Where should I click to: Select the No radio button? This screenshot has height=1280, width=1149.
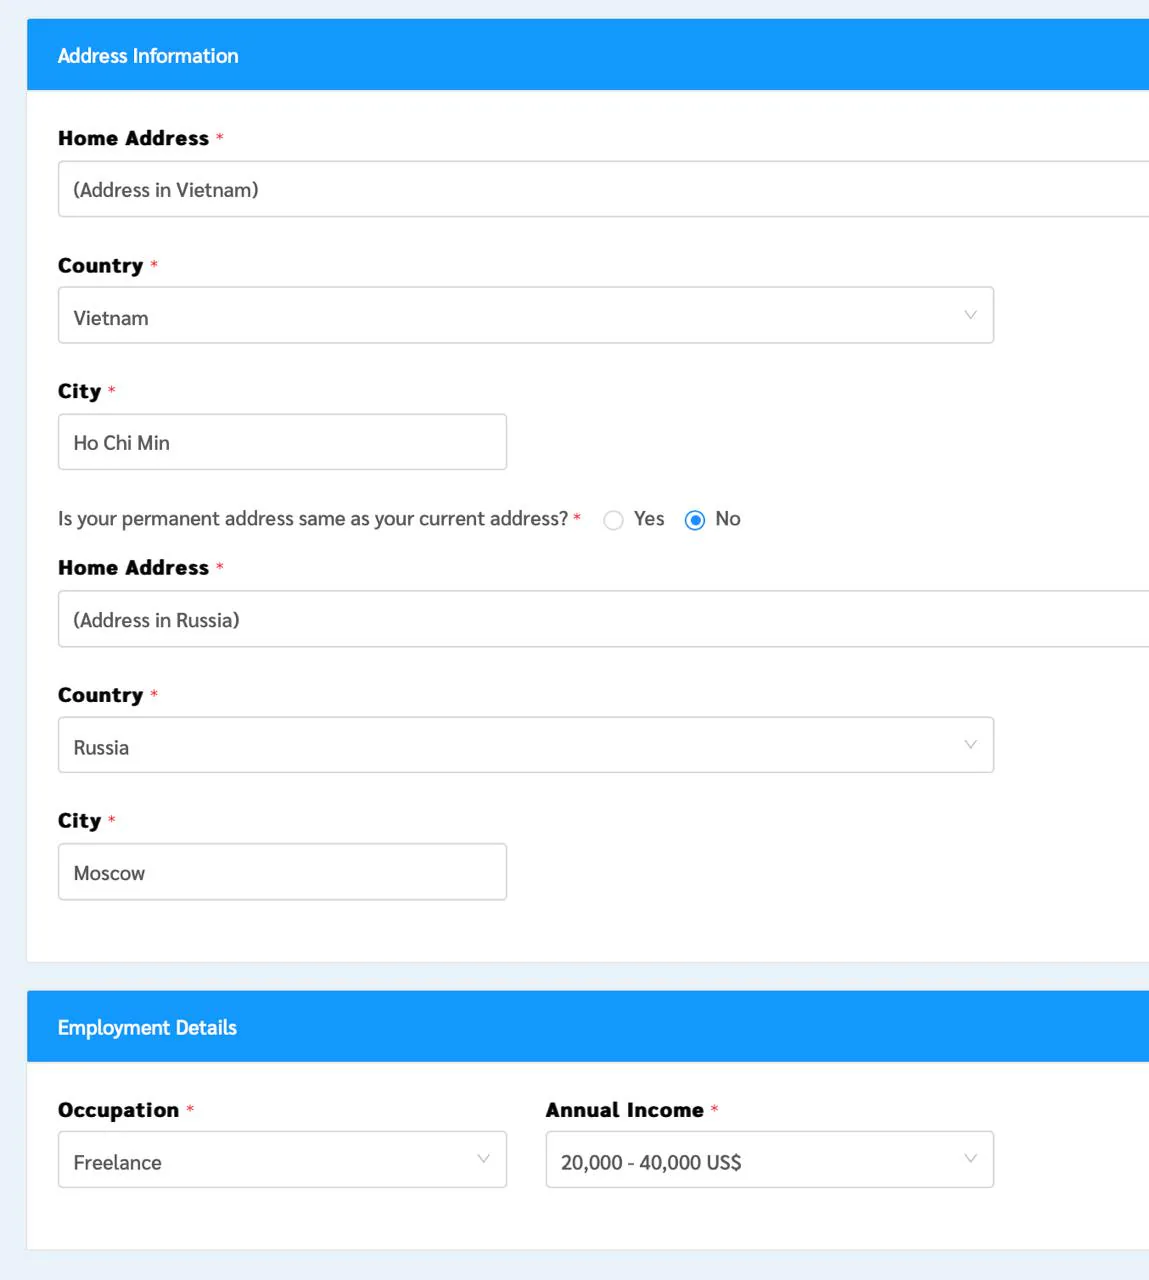(x=695, y=520)
